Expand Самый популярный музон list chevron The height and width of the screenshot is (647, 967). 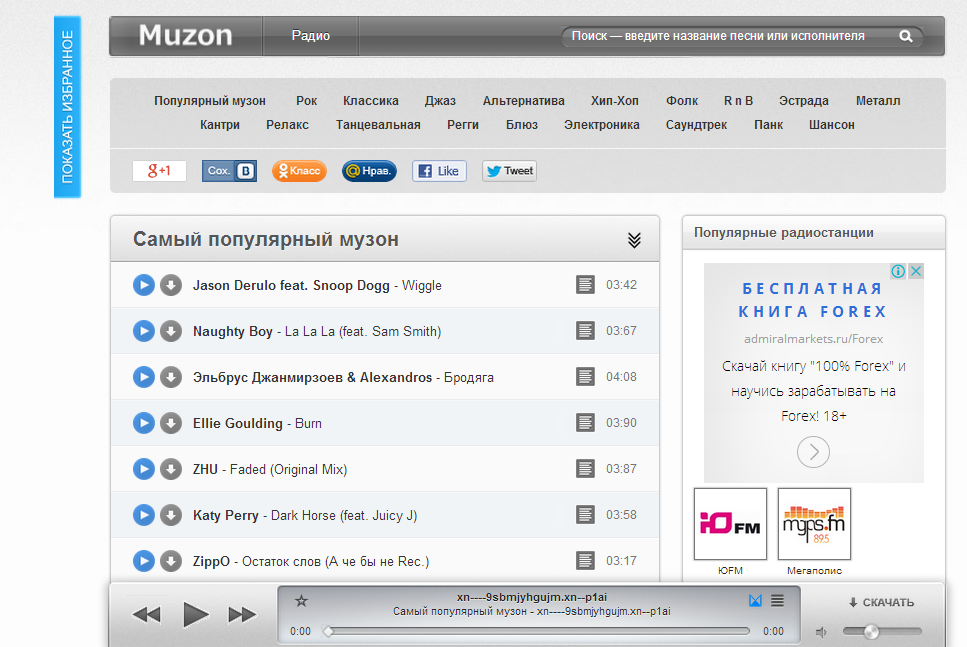(634, 240)
